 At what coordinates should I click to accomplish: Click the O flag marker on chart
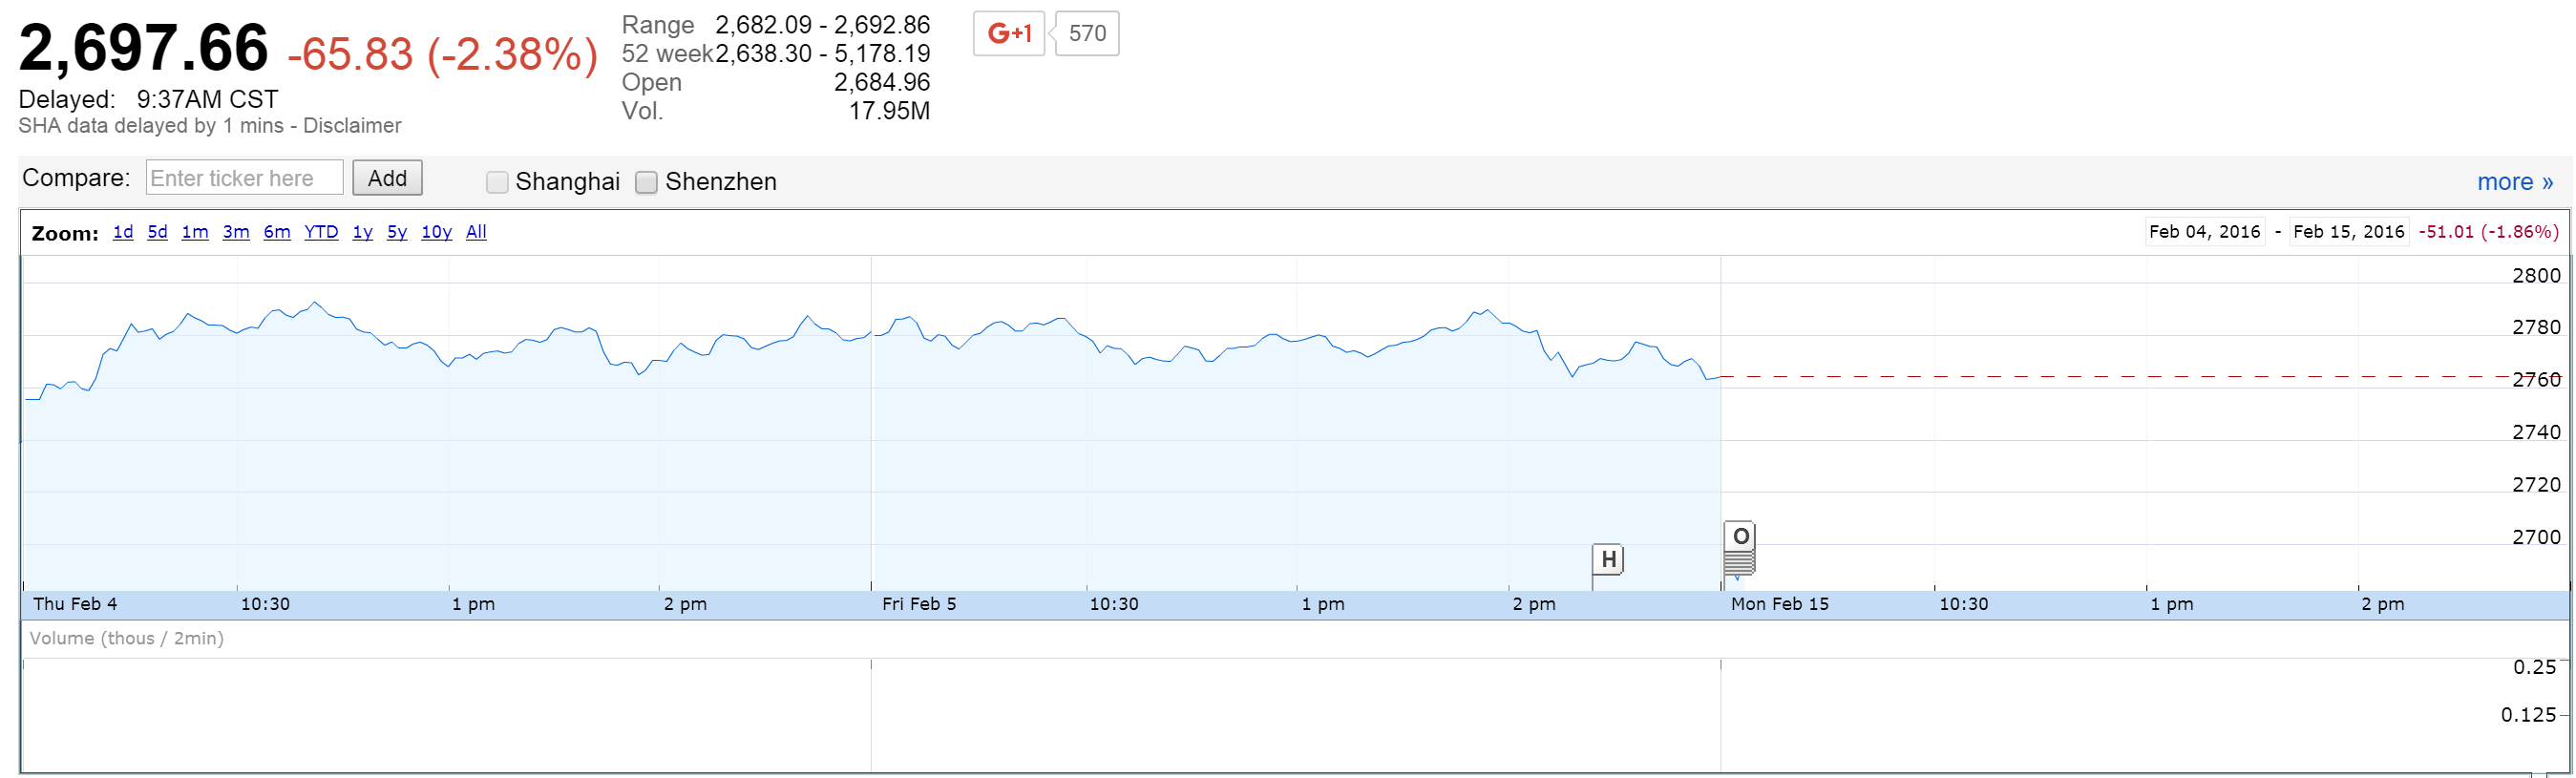(1740, 537)
